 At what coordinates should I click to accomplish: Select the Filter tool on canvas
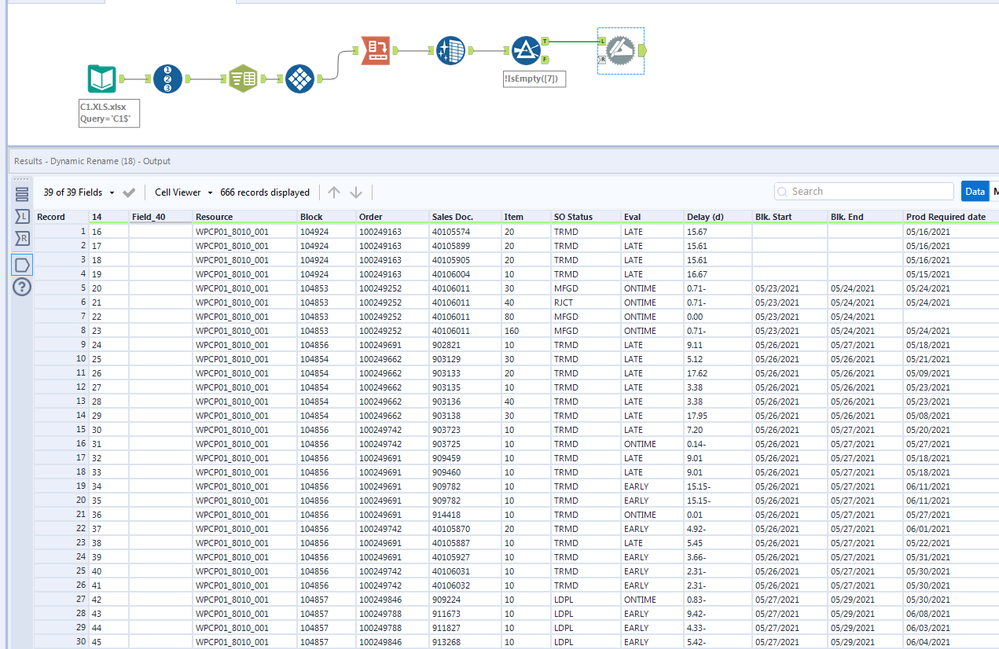point(526,50)
